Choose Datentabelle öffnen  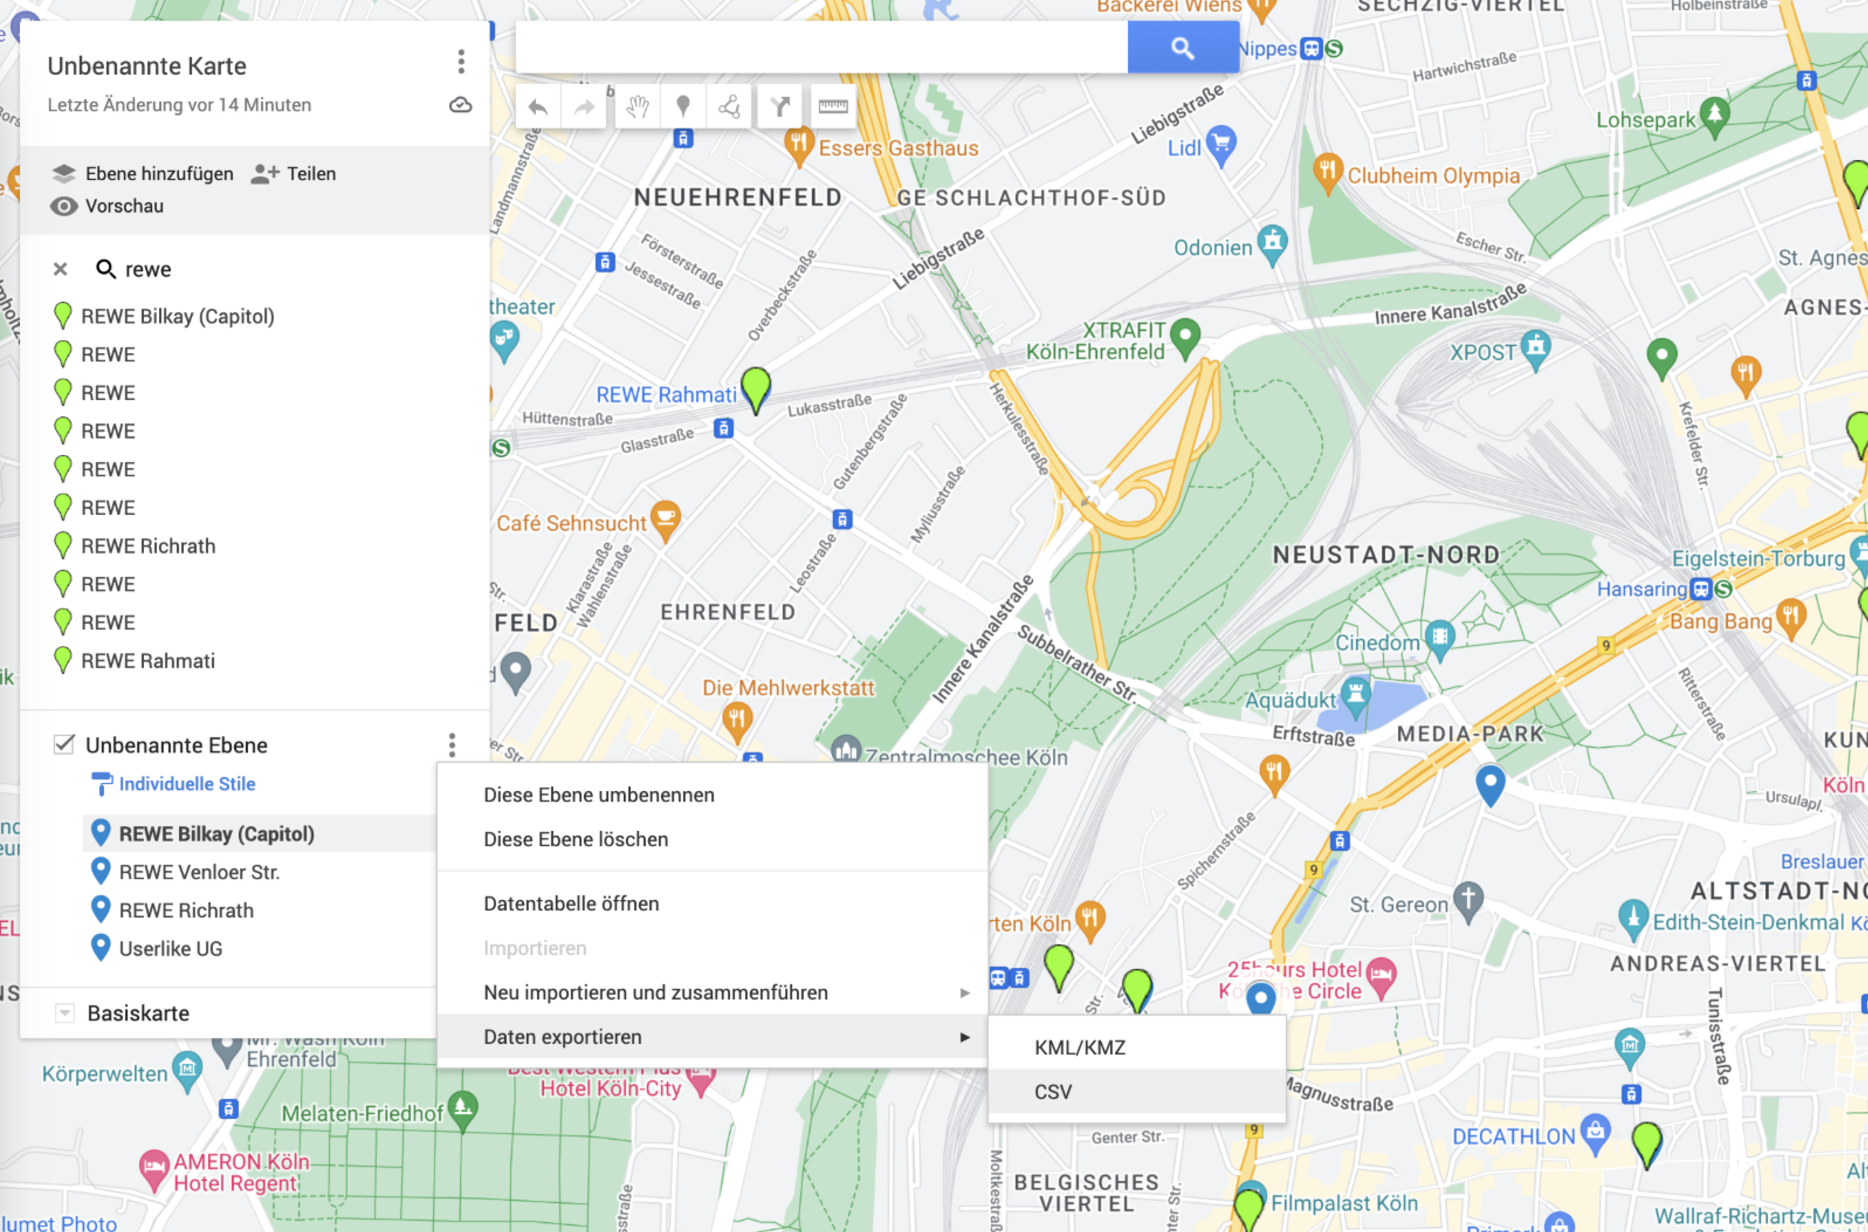pos(712,903)
